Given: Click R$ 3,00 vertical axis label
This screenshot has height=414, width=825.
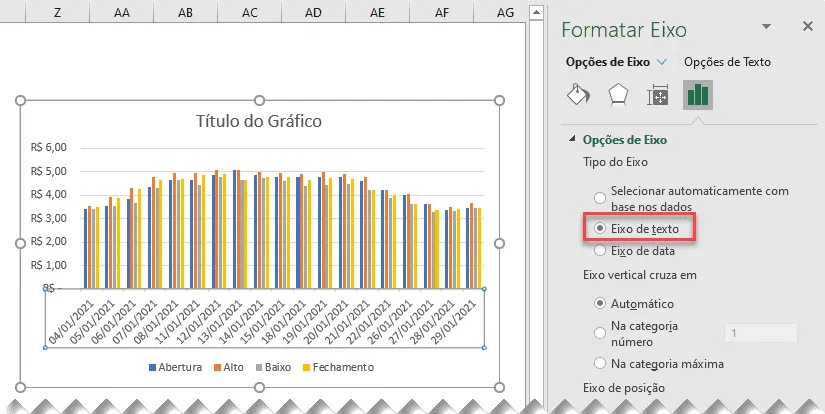Looking at the screenshot, I should point(49,218).
